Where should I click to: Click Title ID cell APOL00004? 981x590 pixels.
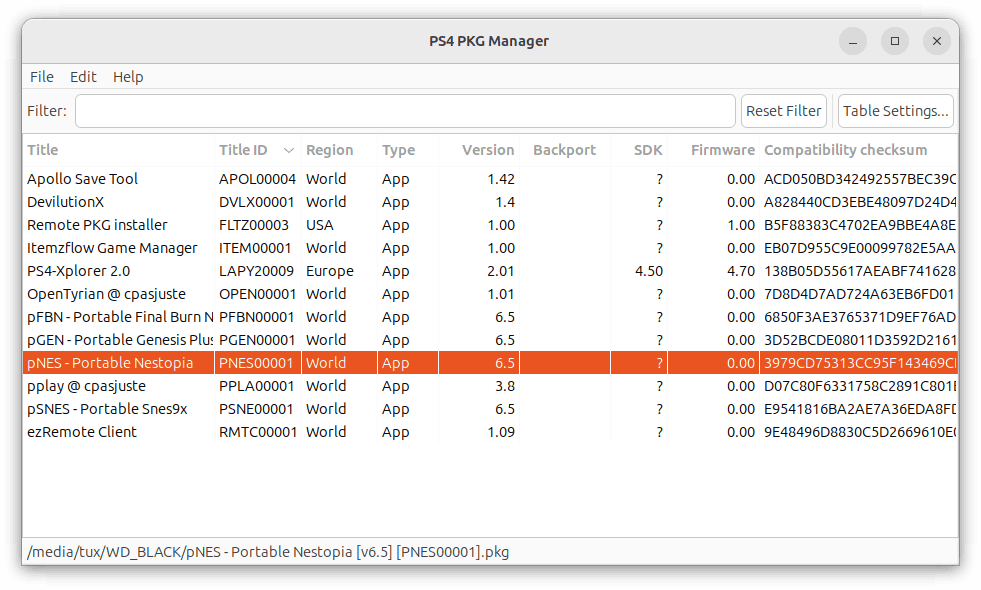tap(257, 179)
